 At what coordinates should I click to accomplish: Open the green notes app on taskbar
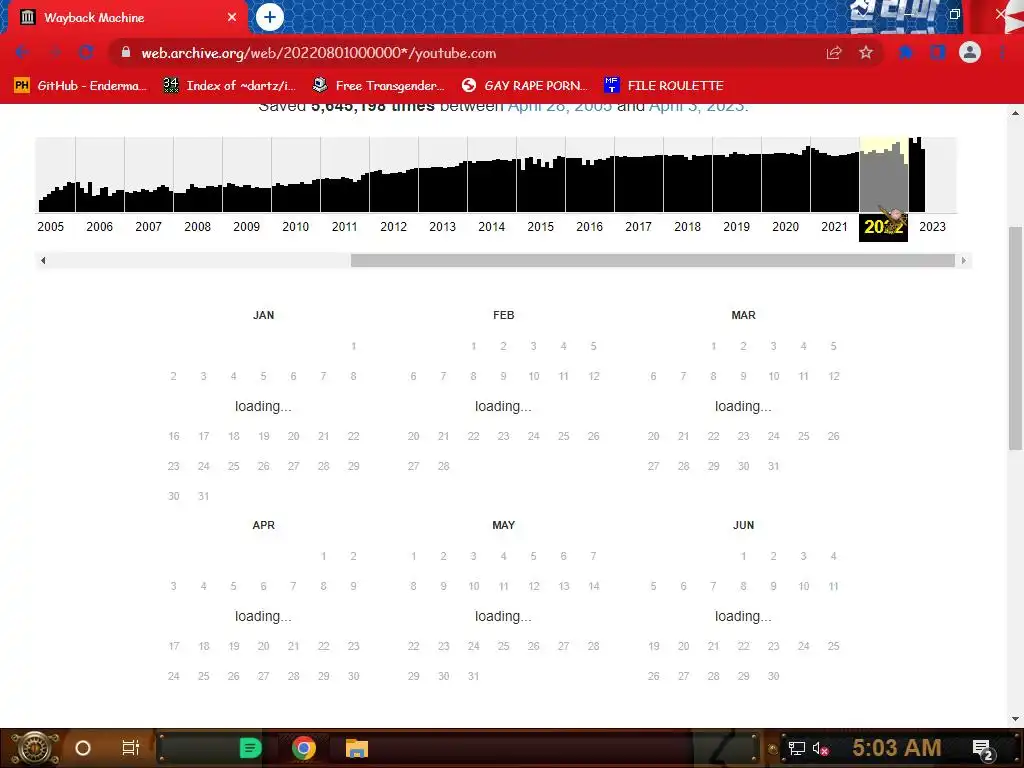point(251,748)
